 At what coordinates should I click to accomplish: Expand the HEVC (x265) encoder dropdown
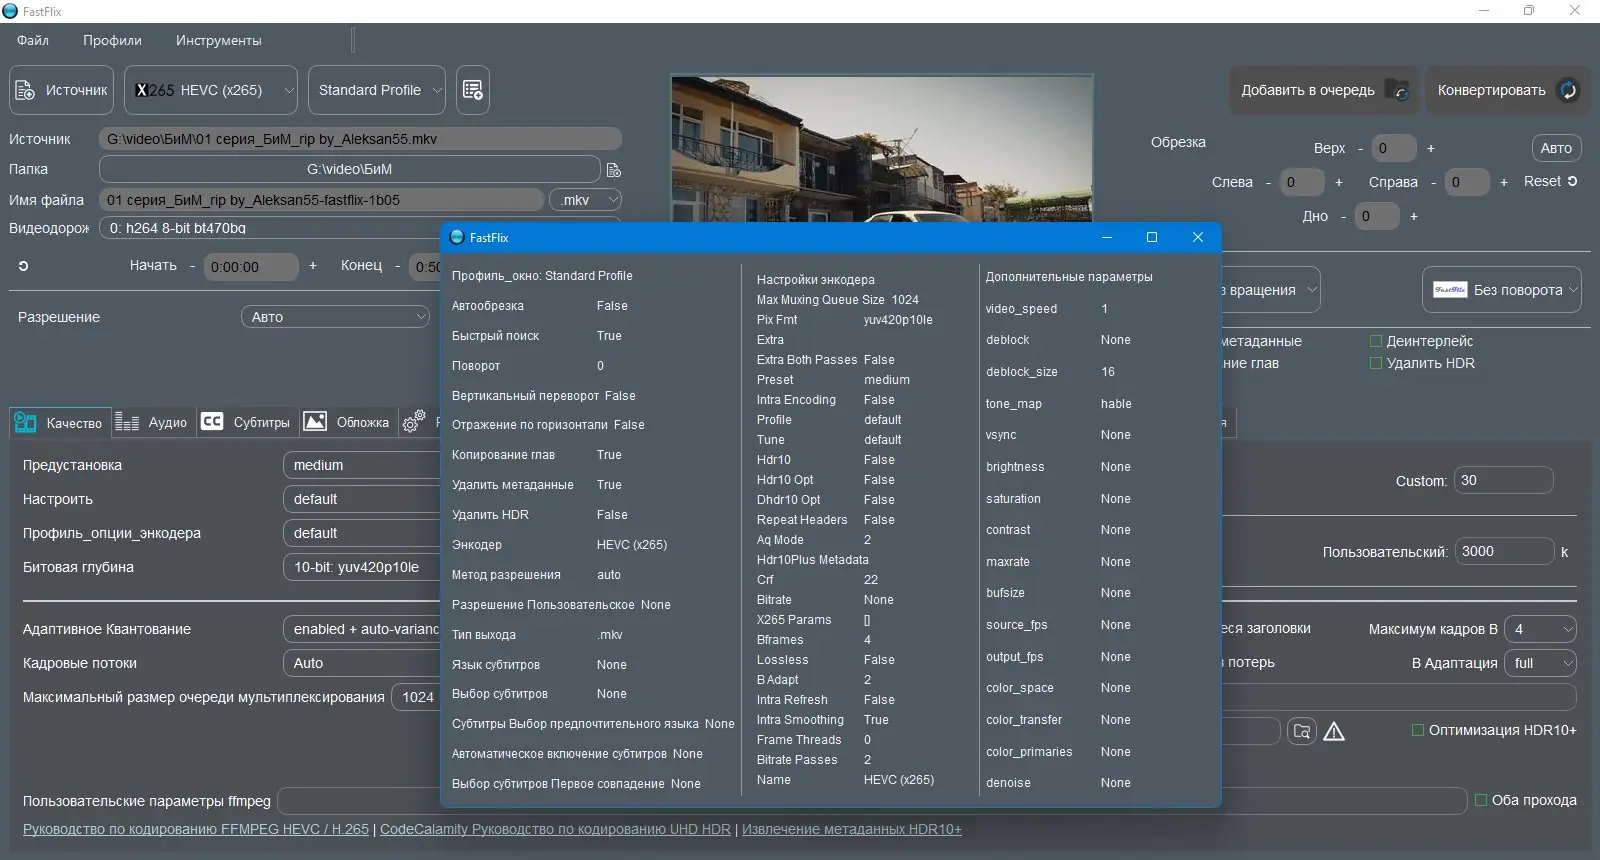[211, 90]
